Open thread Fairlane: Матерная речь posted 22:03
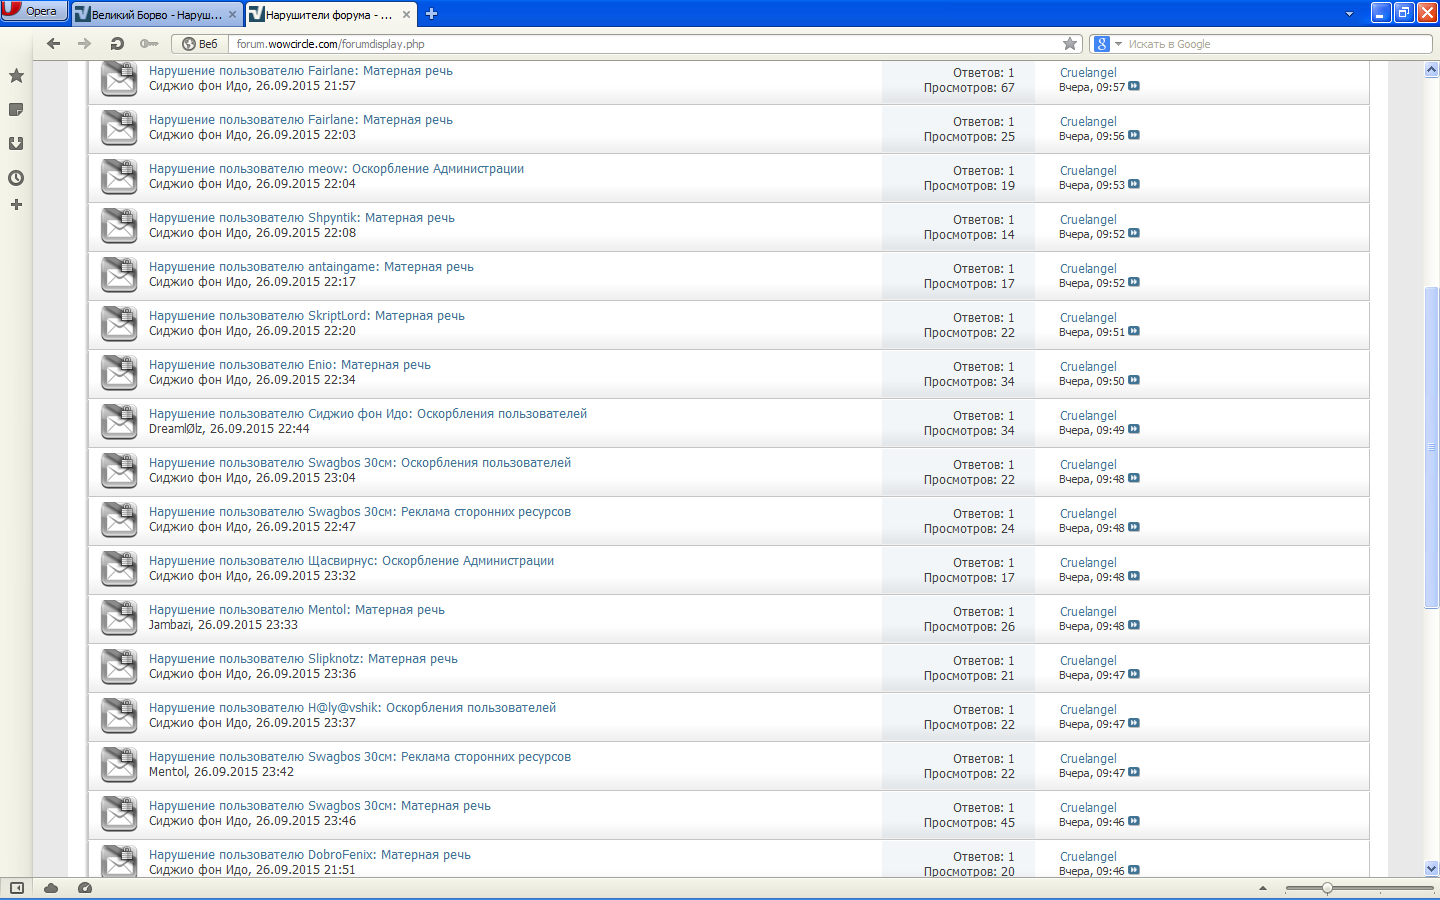The height and width of the screenshot is (900, 1440). [301, 120]
